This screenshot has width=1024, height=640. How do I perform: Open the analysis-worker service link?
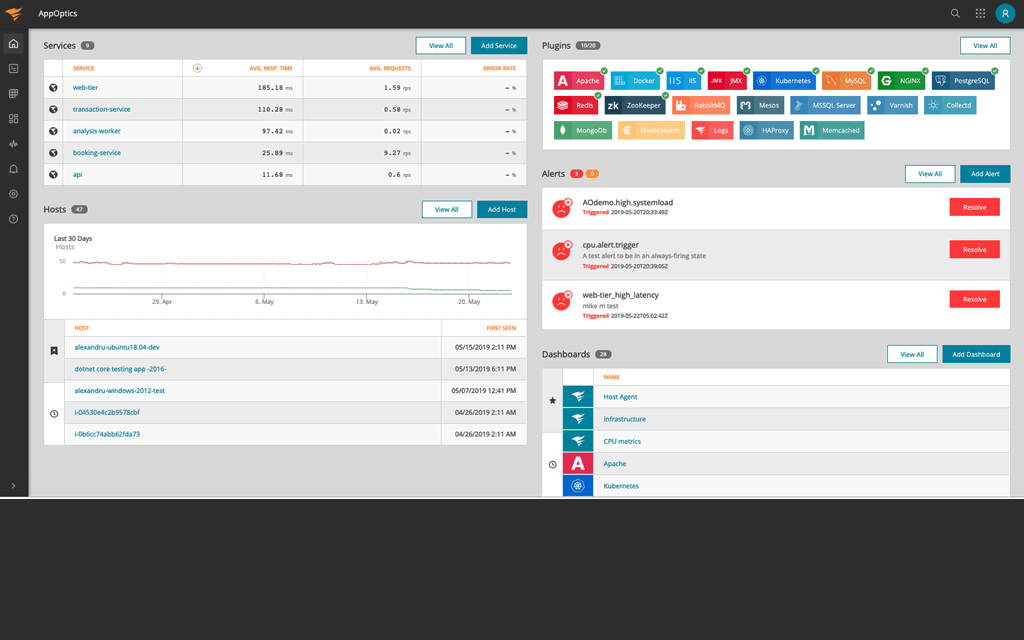point(97,131)
